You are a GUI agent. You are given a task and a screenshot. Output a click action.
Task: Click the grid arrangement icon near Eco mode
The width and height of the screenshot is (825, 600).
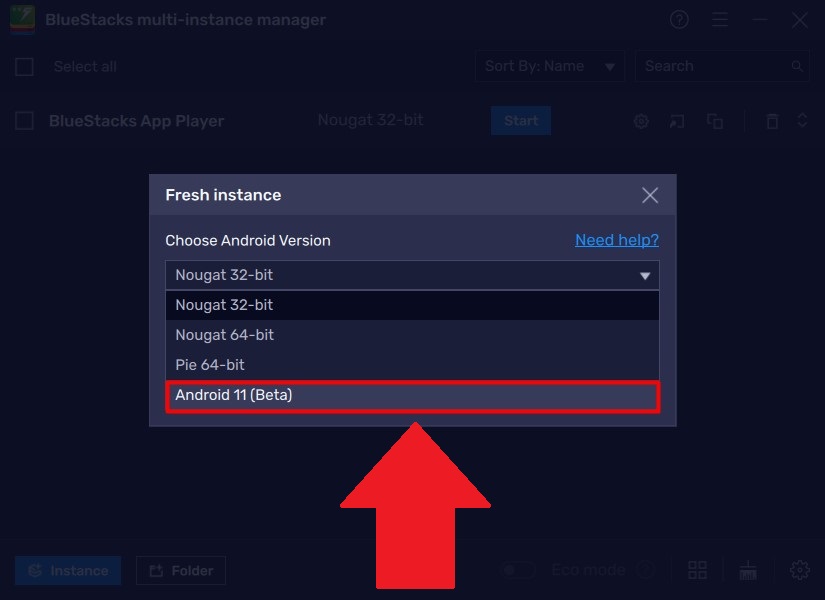coord(697,569)
